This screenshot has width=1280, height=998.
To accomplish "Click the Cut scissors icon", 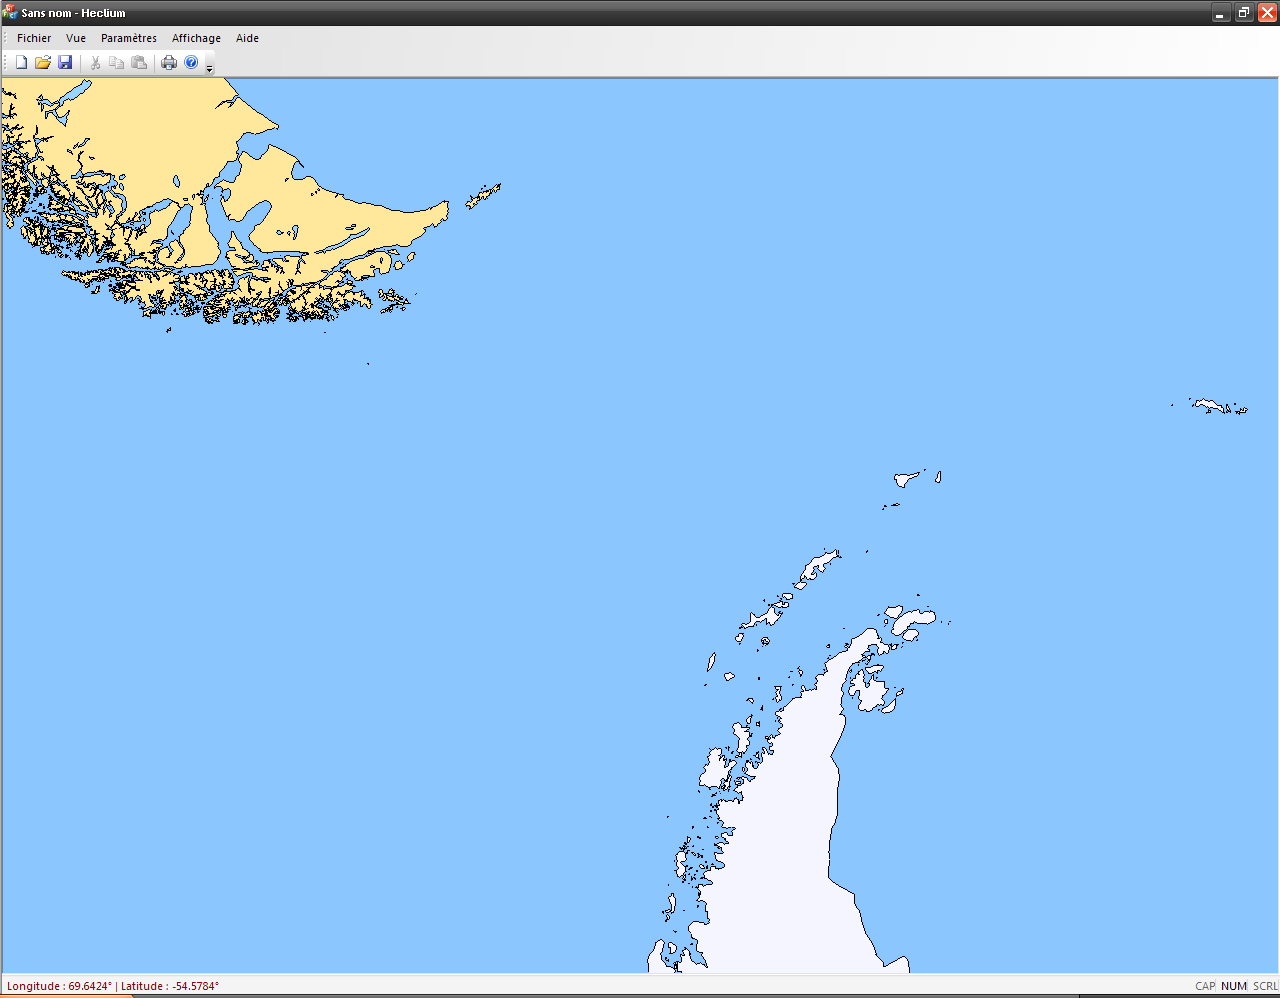I will [95, 63].
